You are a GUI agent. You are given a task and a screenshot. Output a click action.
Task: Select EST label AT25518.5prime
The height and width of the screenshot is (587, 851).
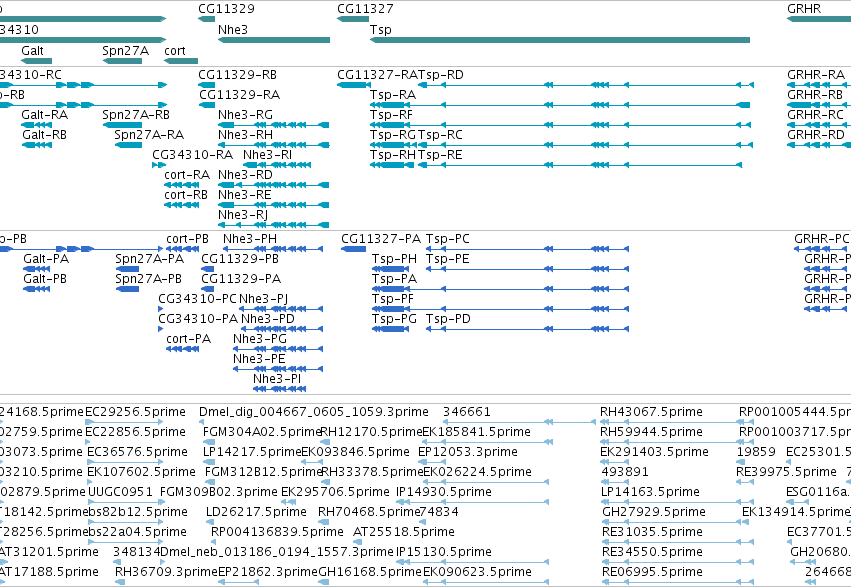tap(404, 532)
